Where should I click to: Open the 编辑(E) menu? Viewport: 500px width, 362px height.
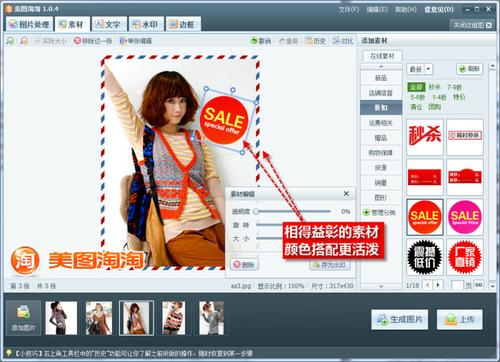click(x=377, y=9)
